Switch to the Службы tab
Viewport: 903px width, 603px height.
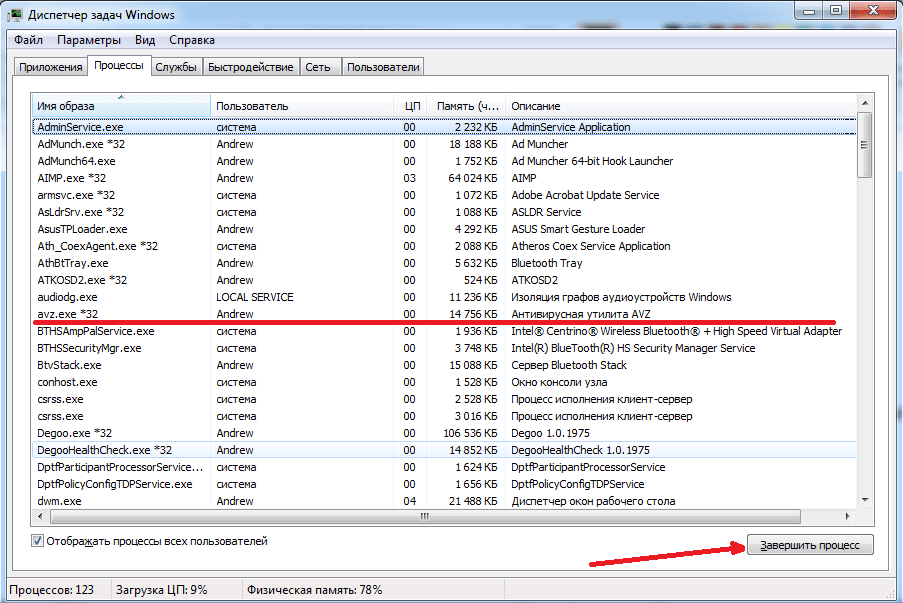pyautogui.click(x=175, y=67)
